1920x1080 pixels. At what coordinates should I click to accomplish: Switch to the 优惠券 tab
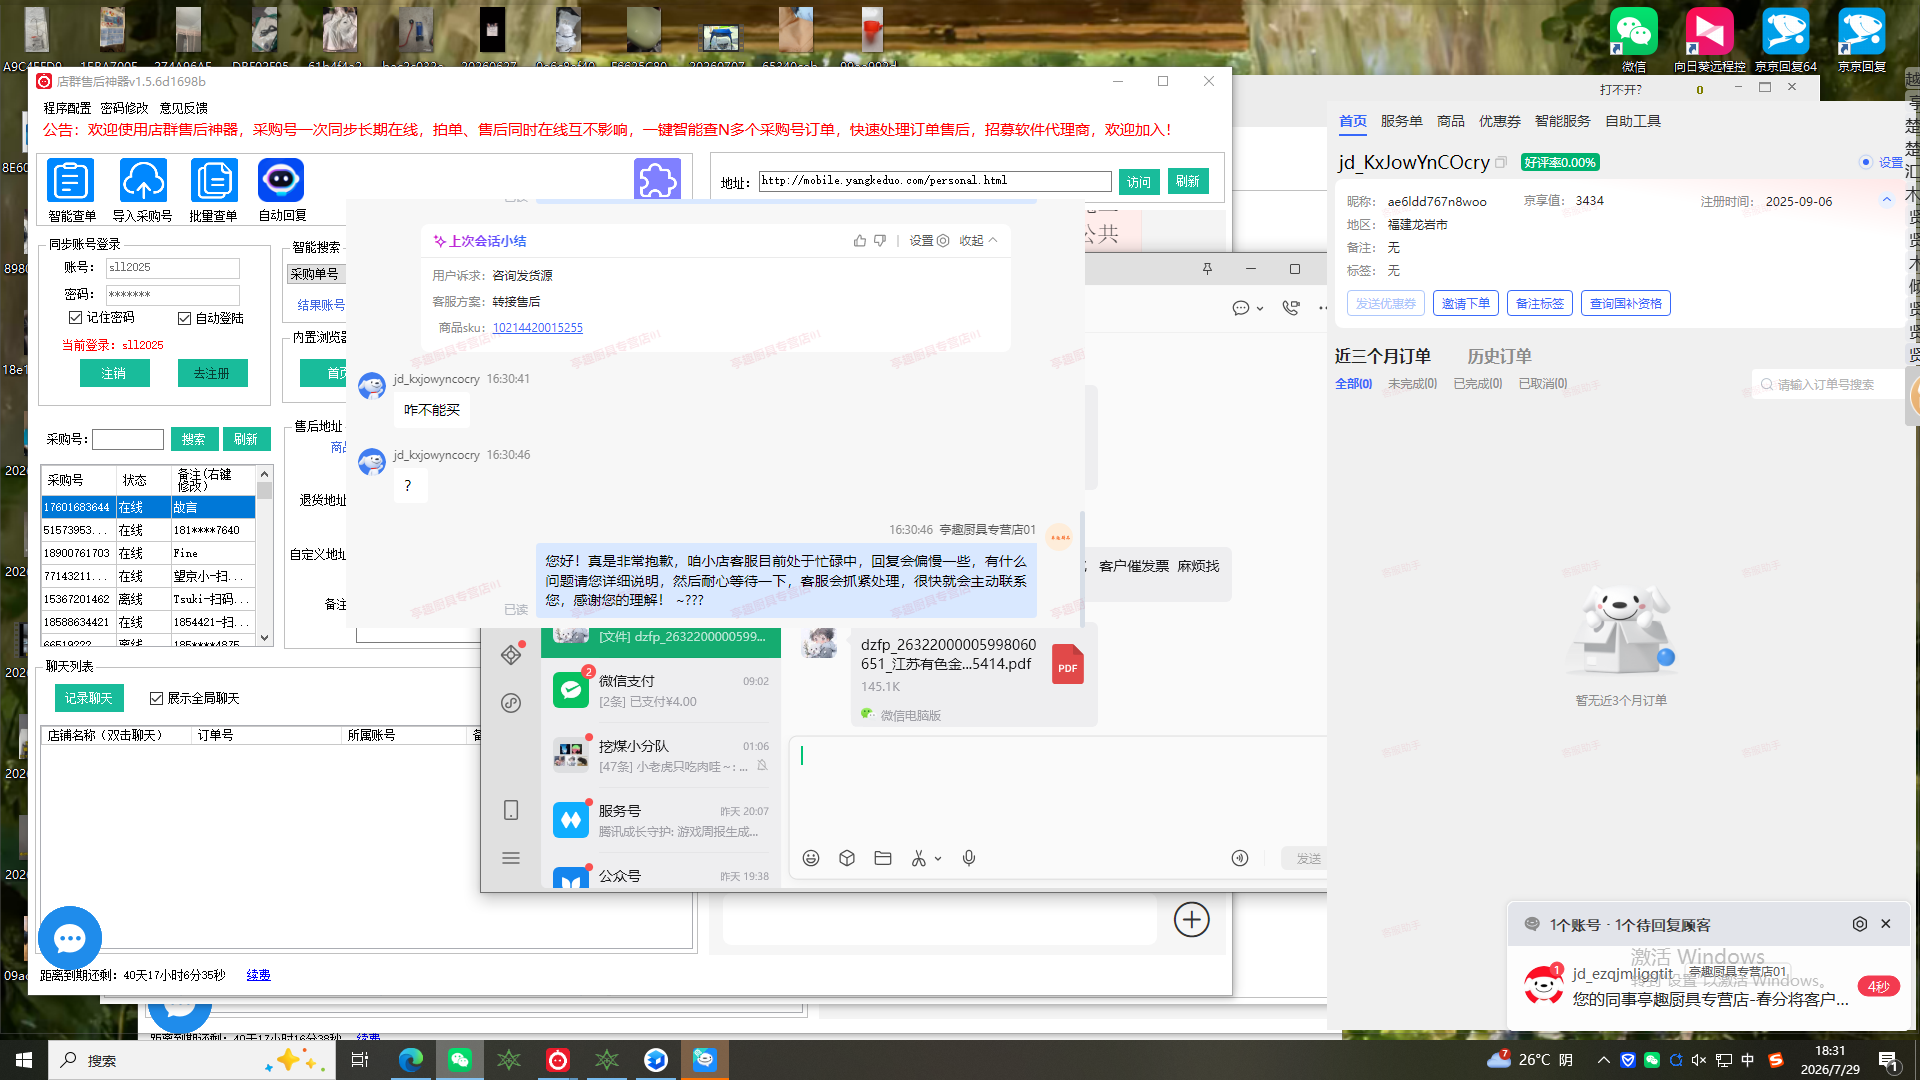[x=1499, y=121]
